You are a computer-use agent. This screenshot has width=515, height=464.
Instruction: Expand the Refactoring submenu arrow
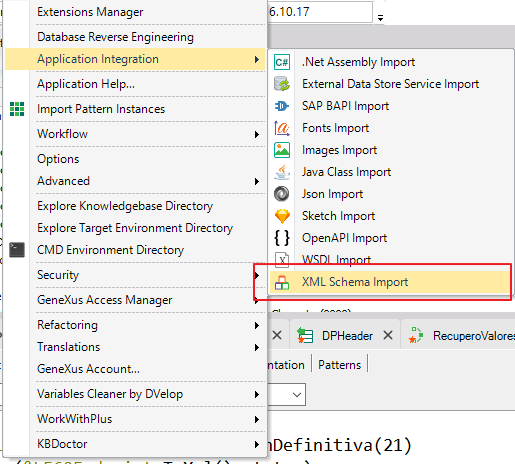(257, 325)
